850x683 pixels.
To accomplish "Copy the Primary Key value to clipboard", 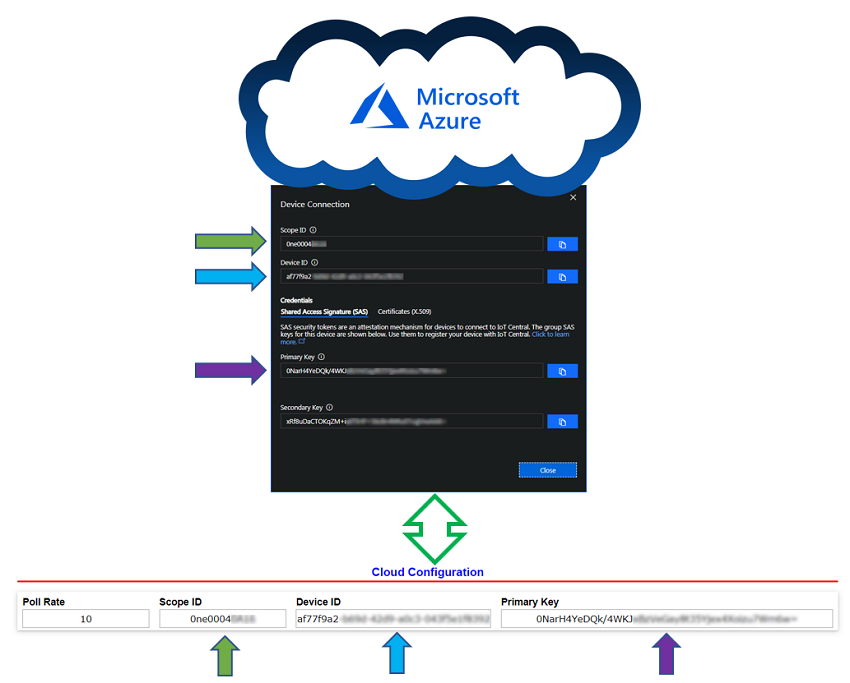I will (x=562, y=371).
